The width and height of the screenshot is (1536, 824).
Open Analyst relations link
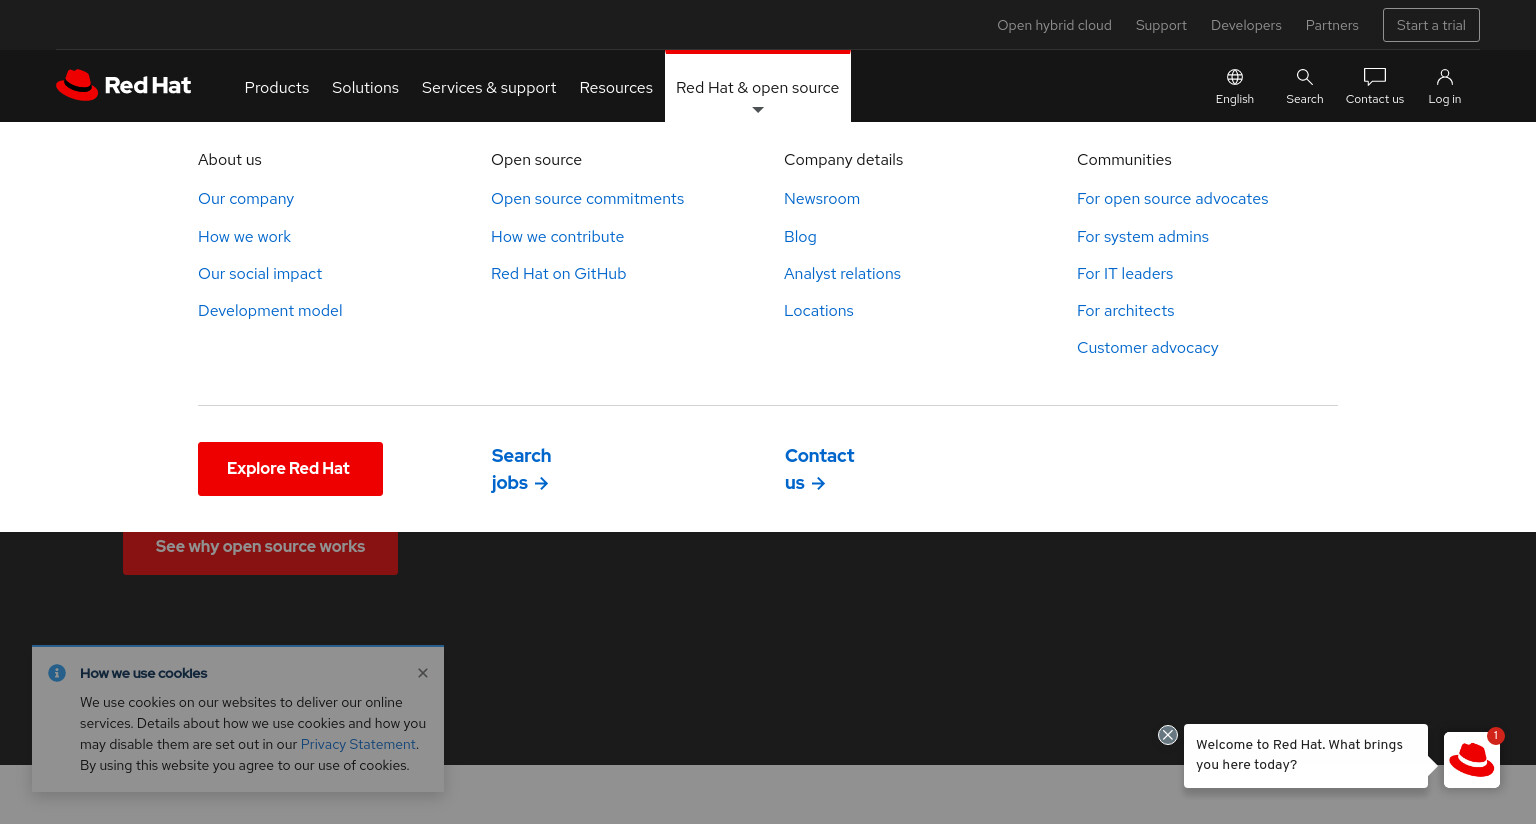pos(842,274)
